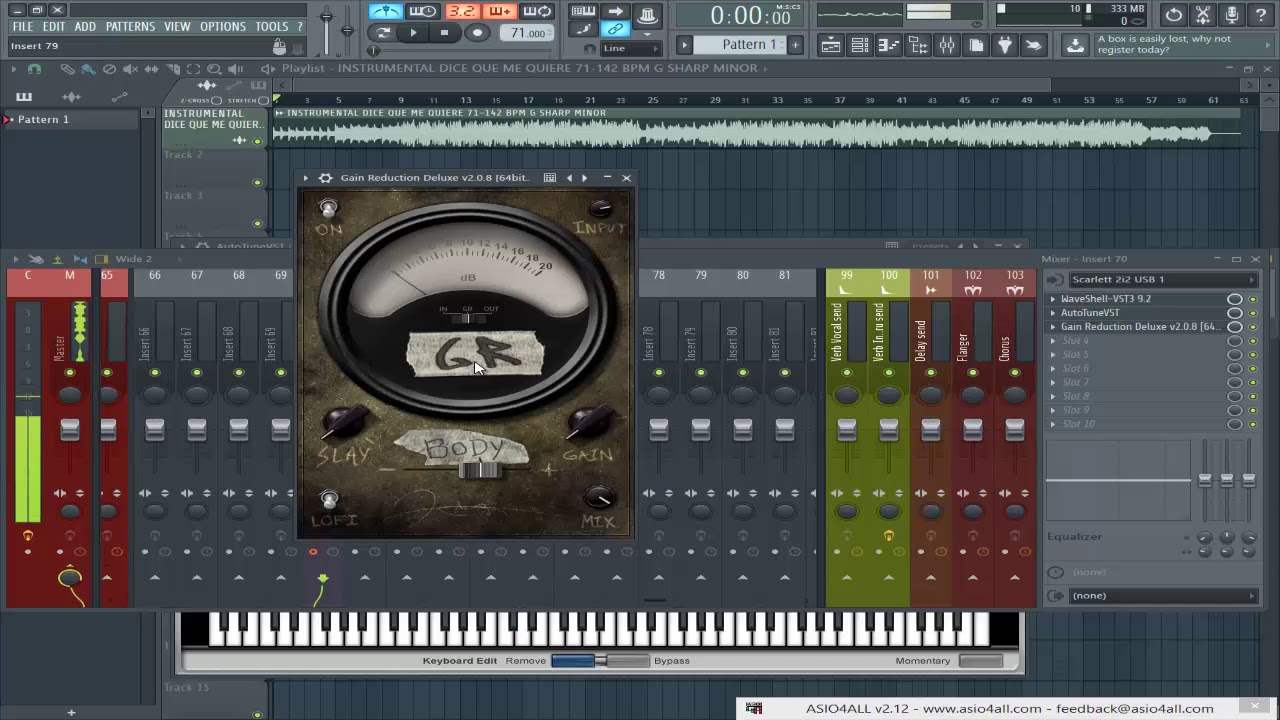The image size is (1280, 720).
Task: Toggle loop recording icon
Action: 537,12
